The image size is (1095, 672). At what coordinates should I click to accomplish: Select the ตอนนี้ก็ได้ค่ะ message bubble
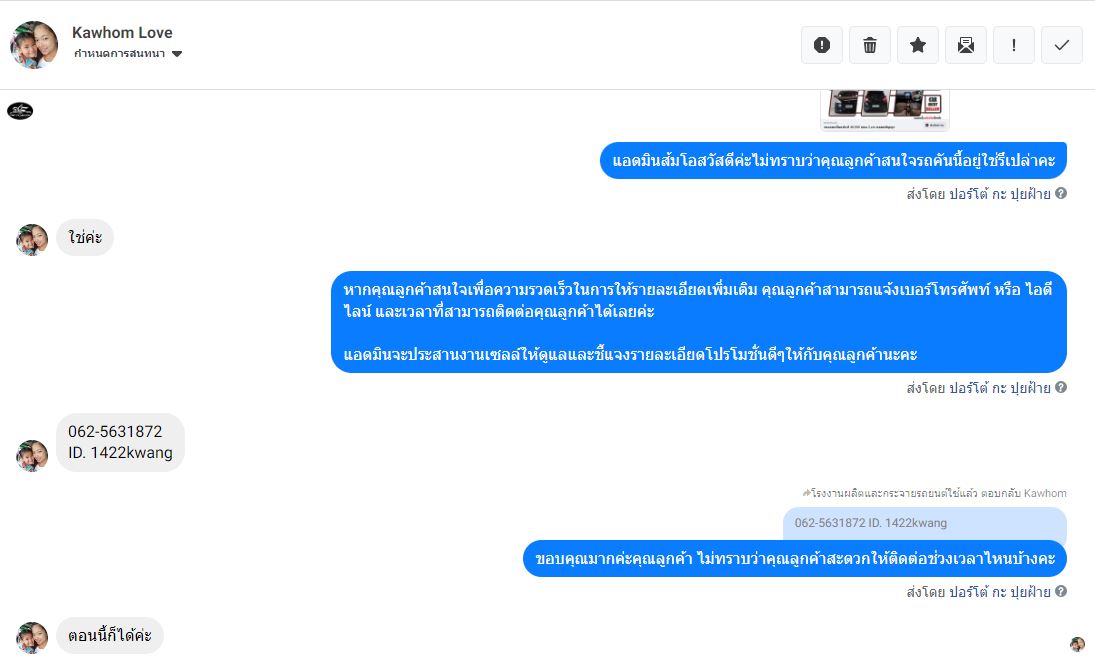(110, 636)
